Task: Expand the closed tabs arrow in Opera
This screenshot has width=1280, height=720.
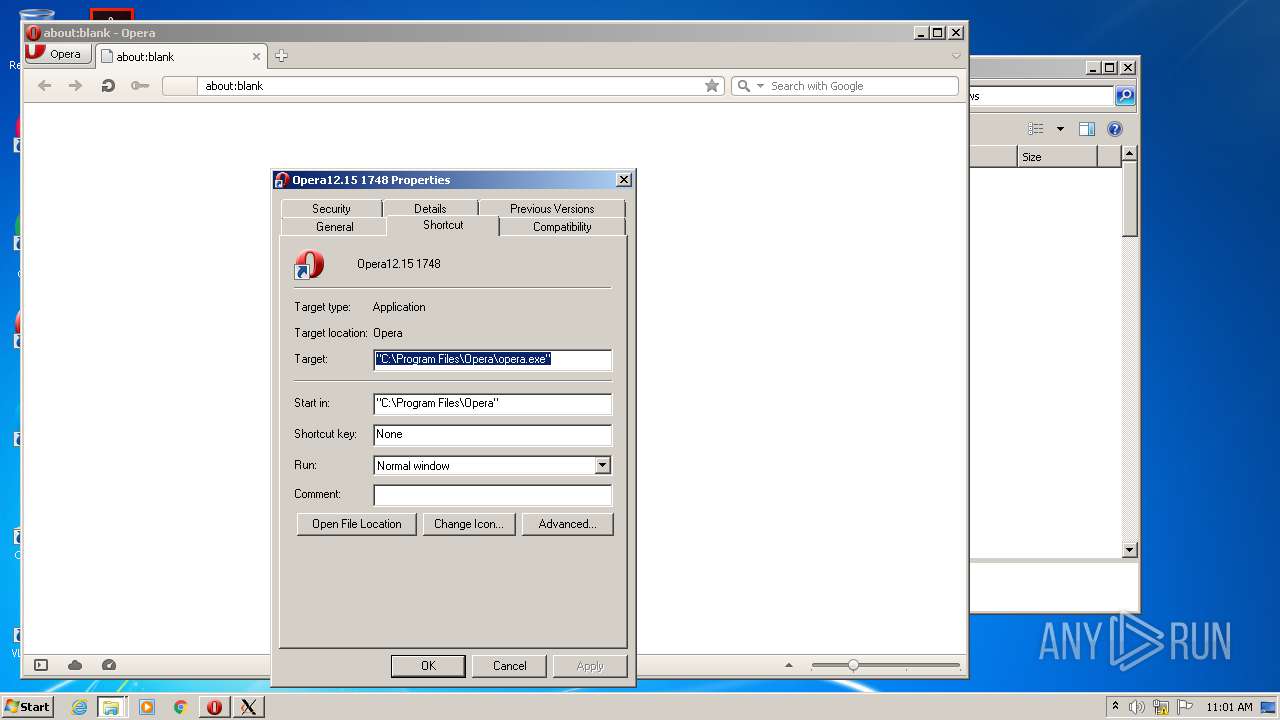Action: (956, 56)
